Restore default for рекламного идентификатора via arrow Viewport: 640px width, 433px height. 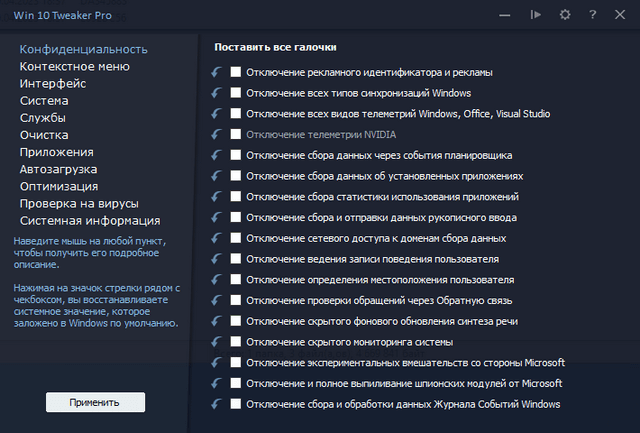pyautogui.click(x=216, y=72)
